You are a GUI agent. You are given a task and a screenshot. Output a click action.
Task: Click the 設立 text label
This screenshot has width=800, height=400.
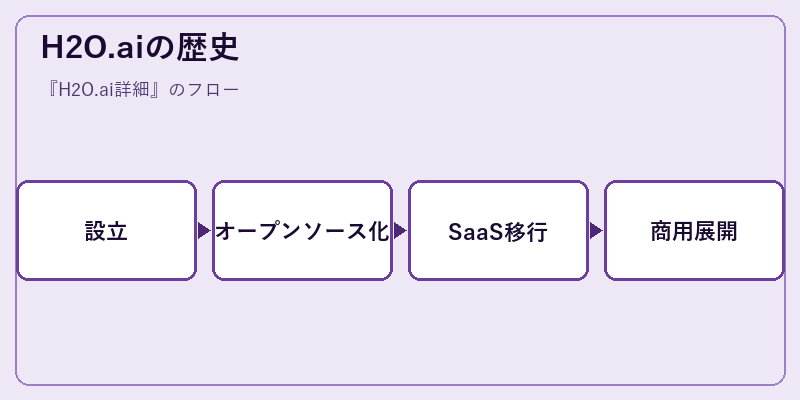(107, 231)
